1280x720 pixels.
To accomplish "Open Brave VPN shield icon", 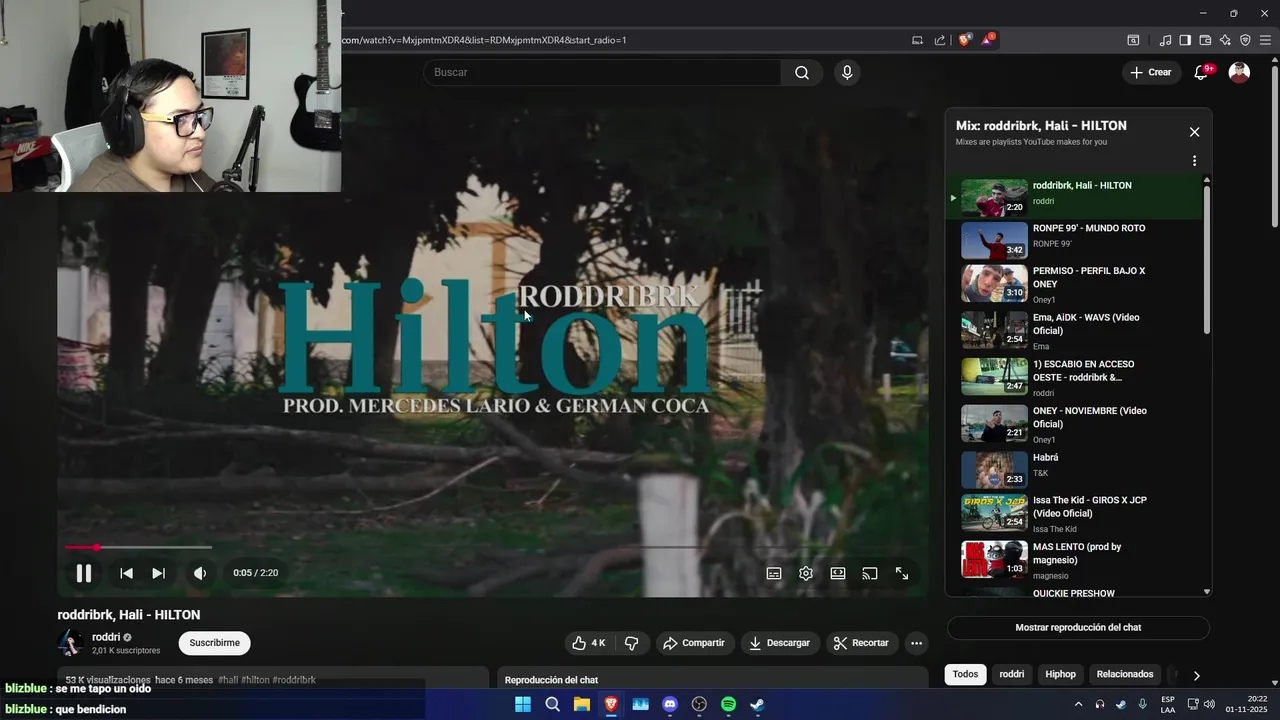I will coord(1245,40).
